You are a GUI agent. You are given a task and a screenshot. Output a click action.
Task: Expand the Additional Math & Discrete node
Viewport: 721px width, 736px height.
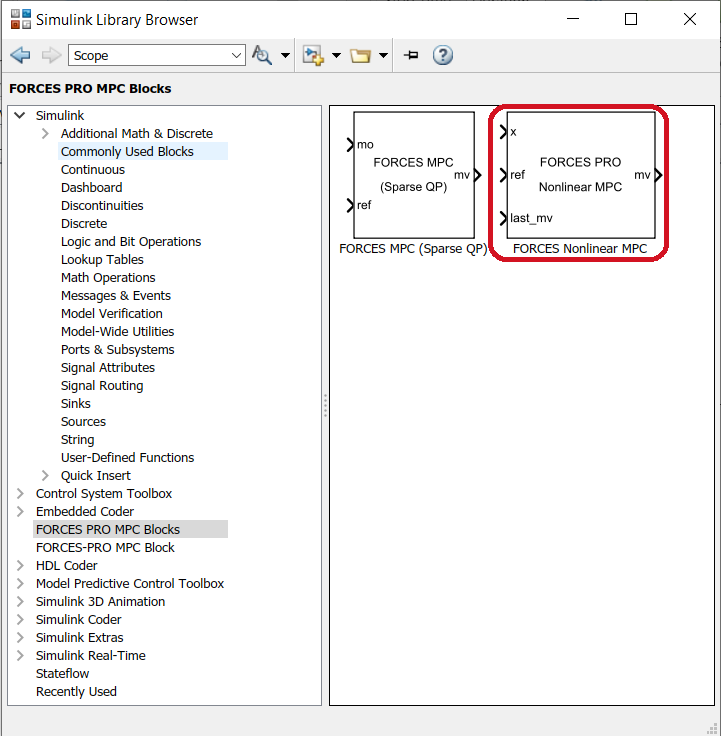(x=45, y=134)
